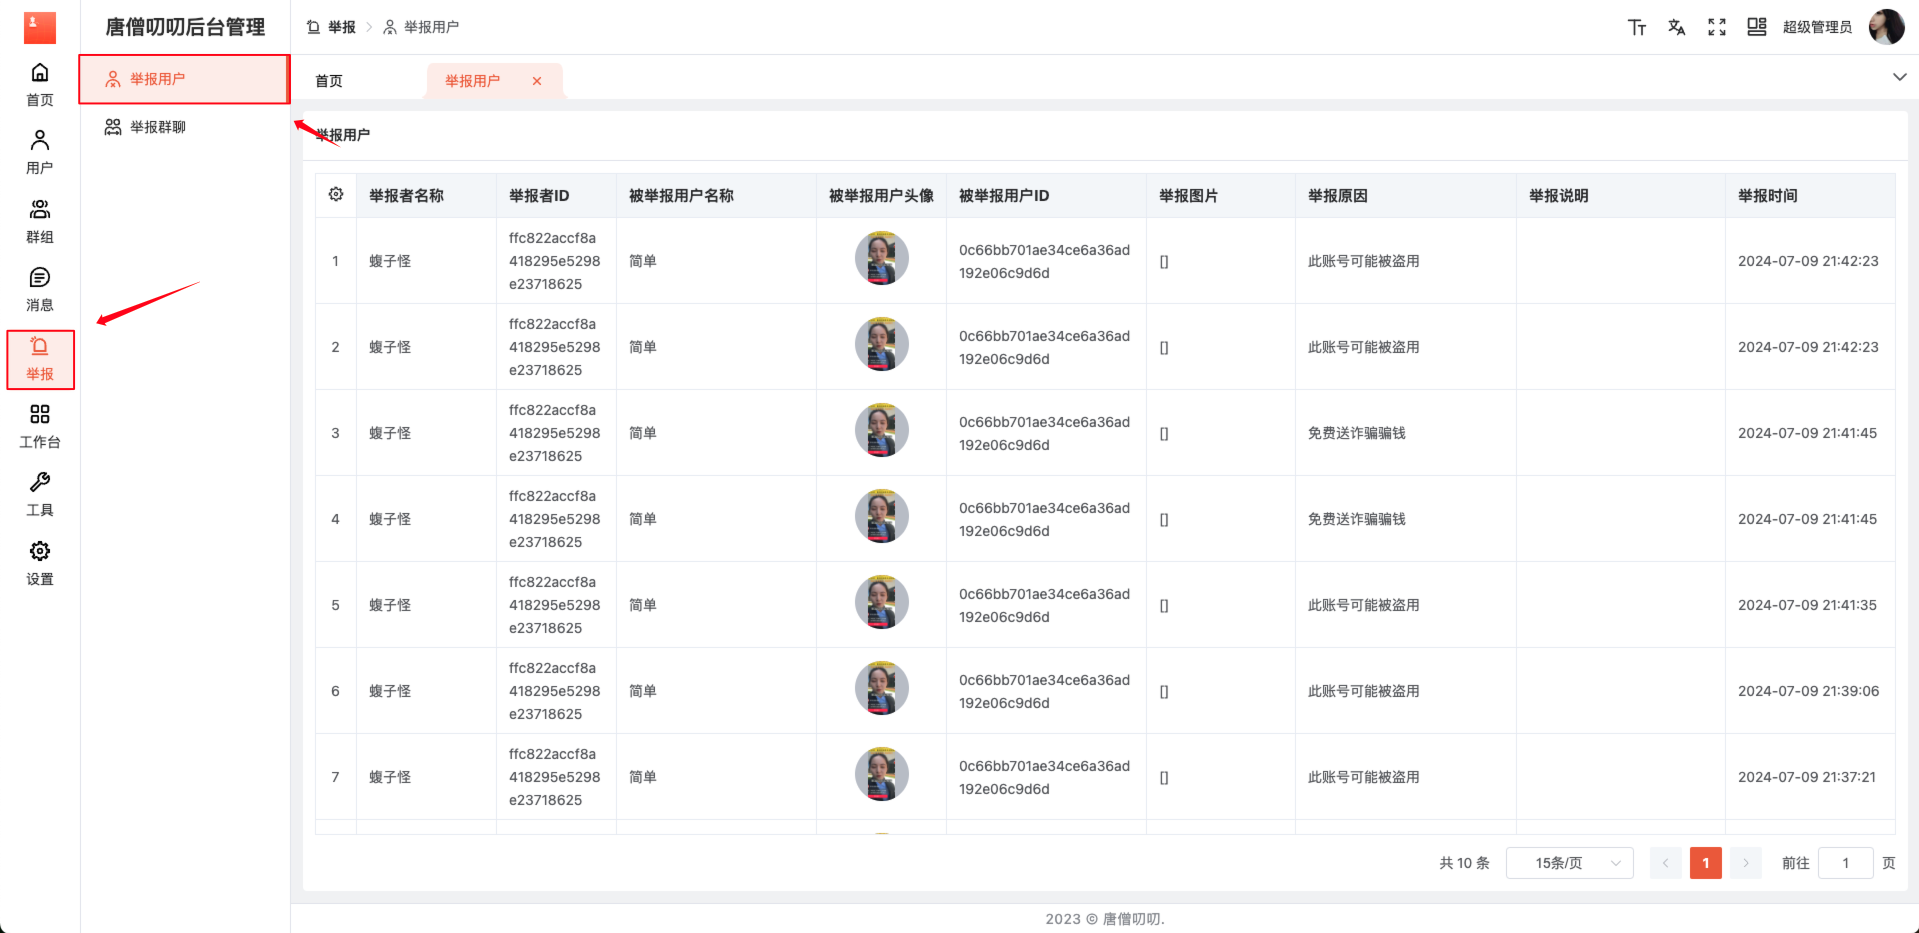Expand the tab overflow chevron on the right

[1898, 77]
